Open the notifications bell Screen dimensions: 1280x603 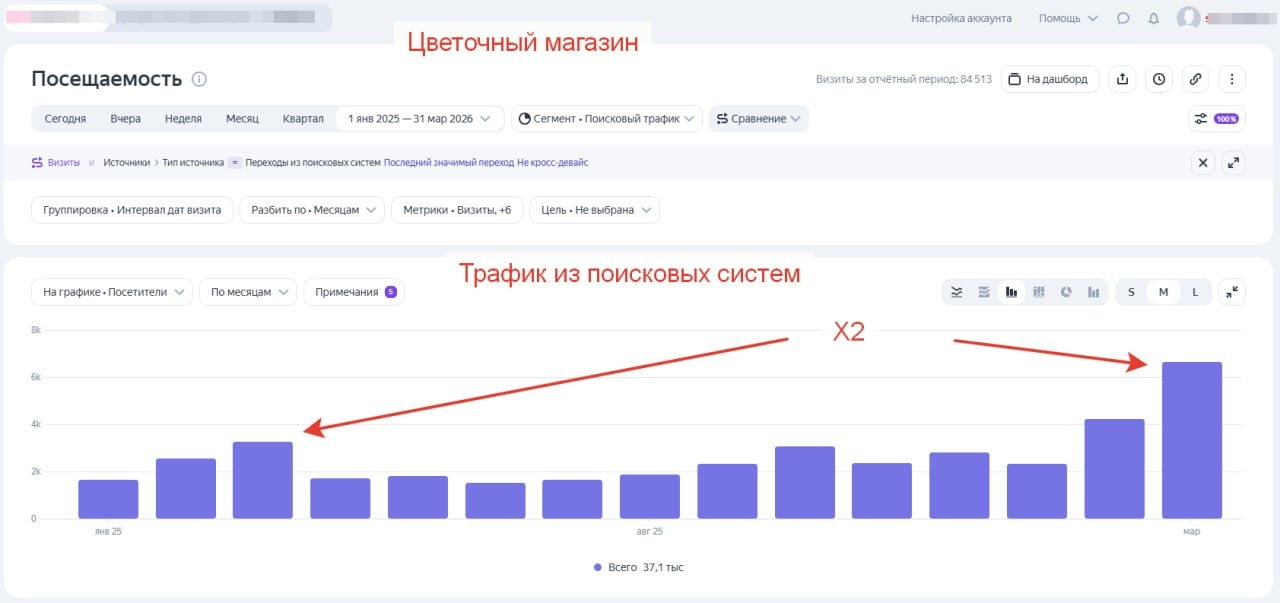pos(1153,18)
